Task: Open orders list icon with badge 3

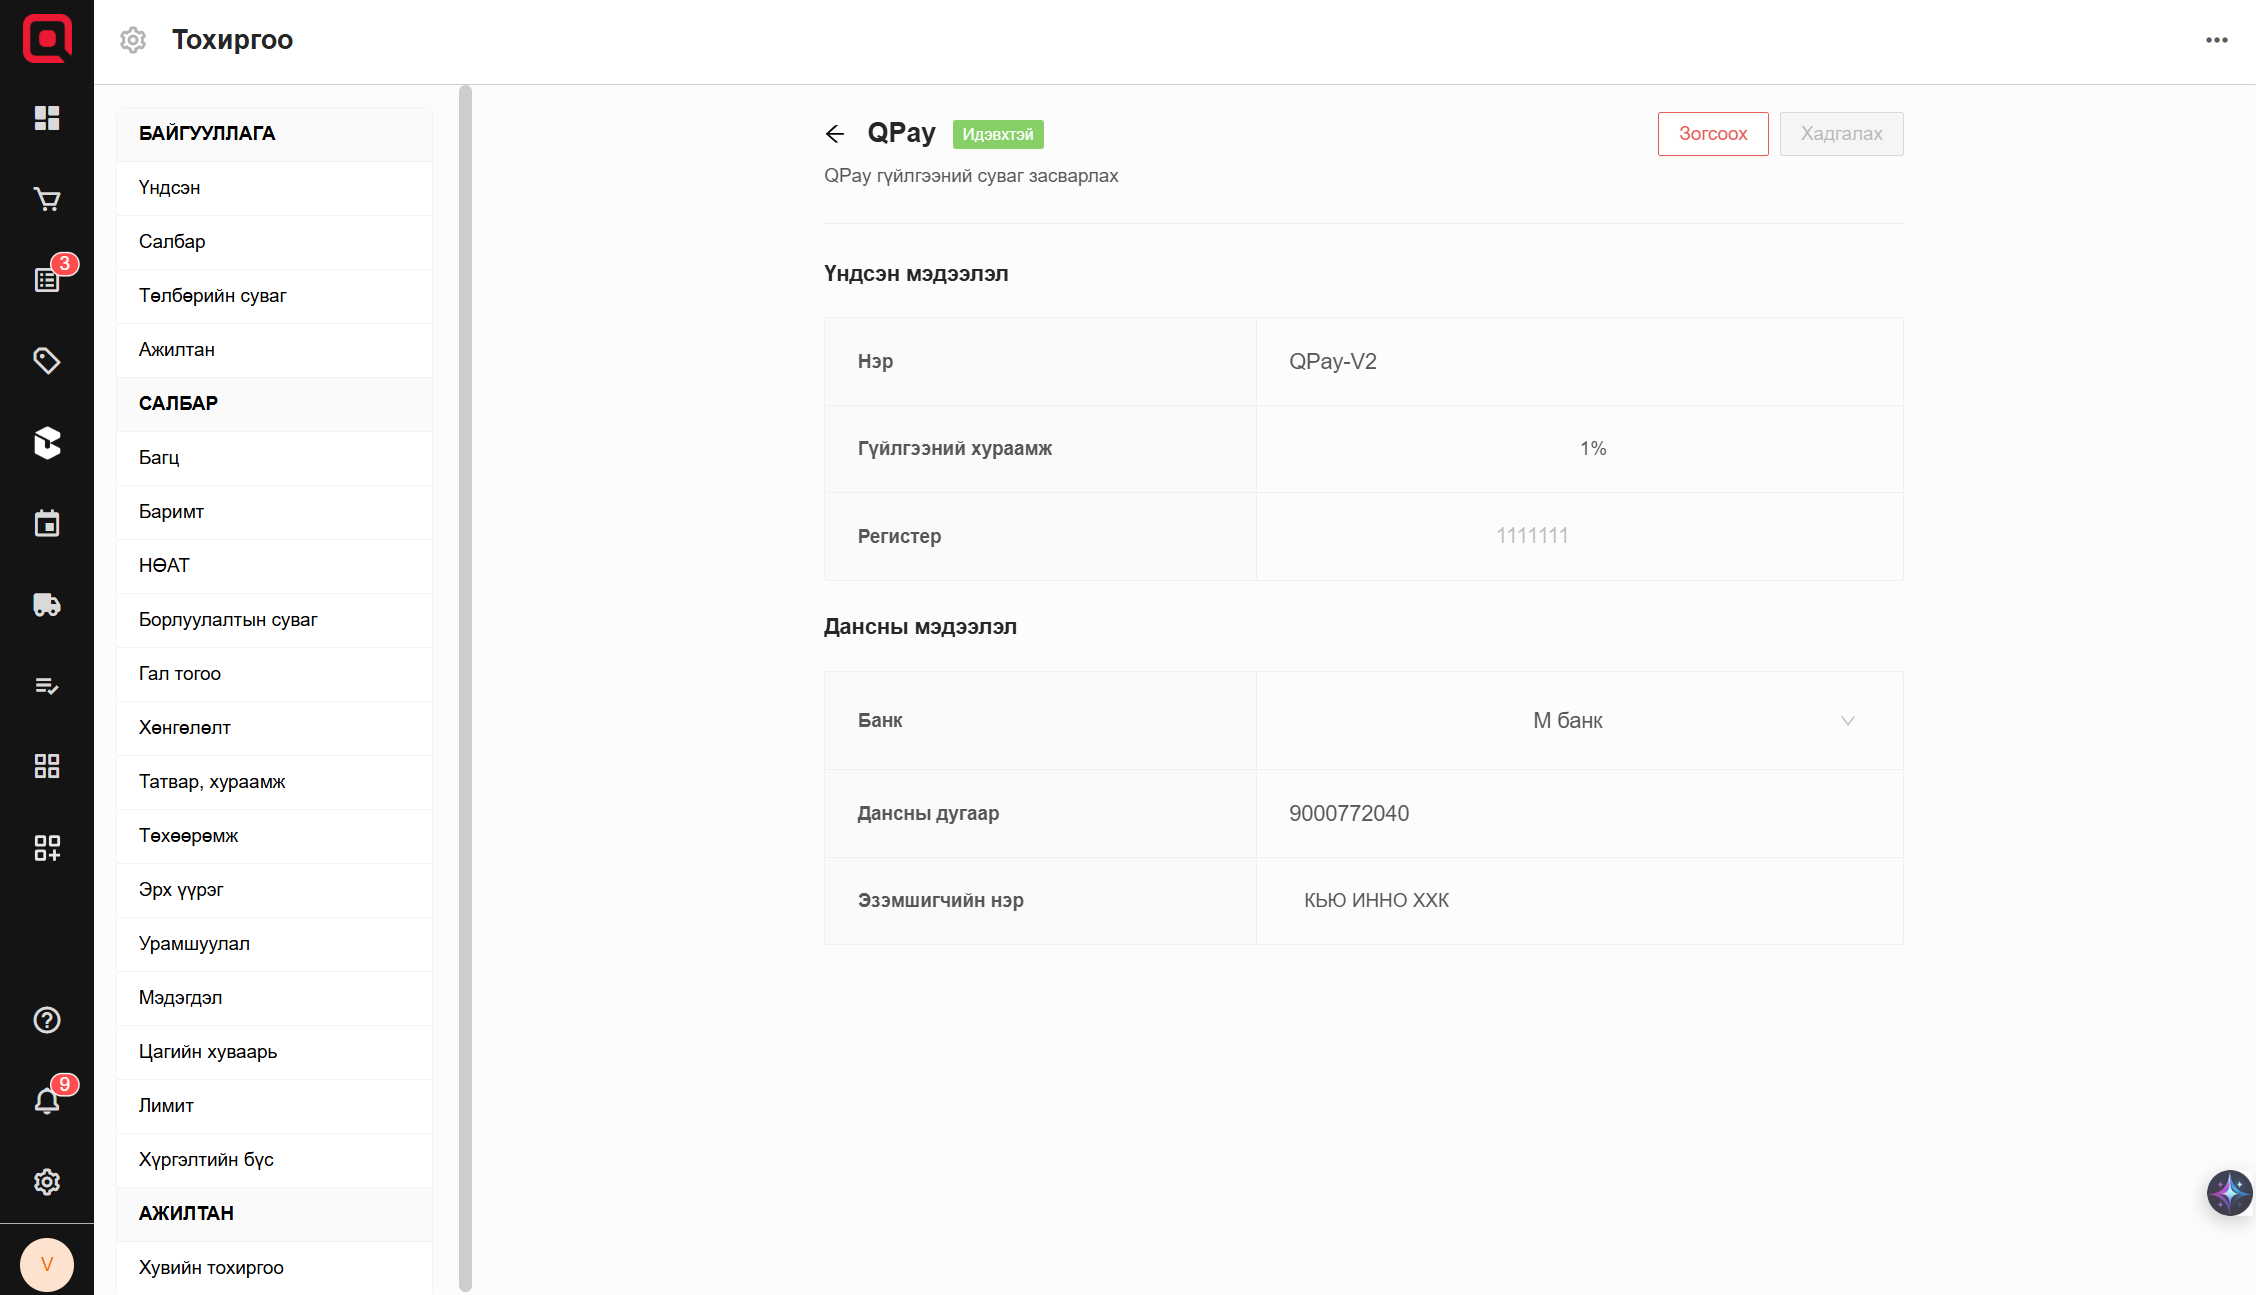Action: [x=47, y=280]
